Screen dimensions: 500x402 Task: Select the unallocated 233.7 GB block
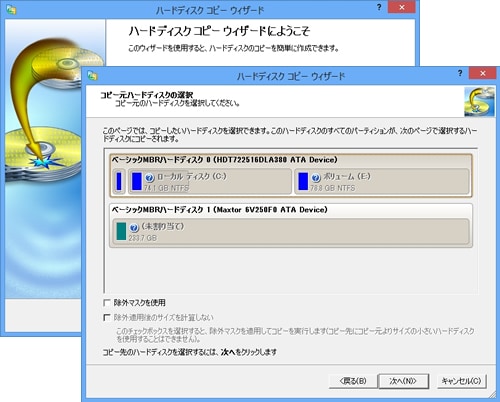click(291, 232)
